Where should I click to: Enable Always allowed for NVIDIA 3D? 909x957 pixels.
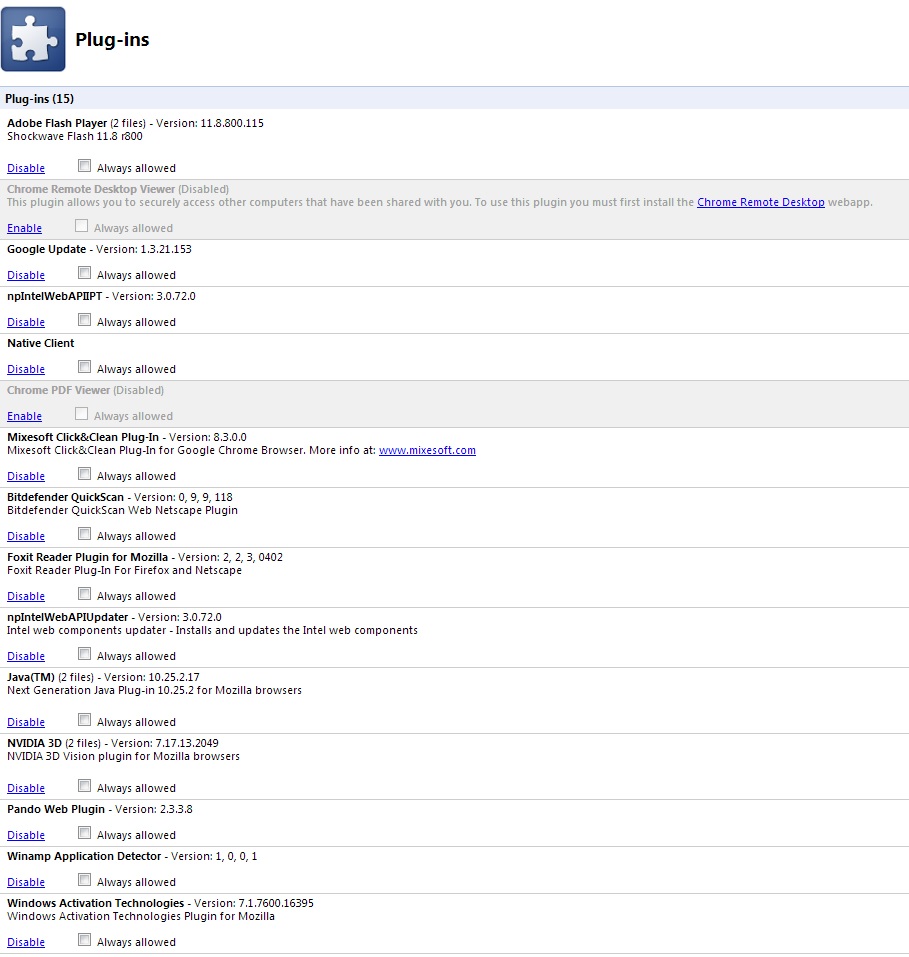[x=84, y=785]
